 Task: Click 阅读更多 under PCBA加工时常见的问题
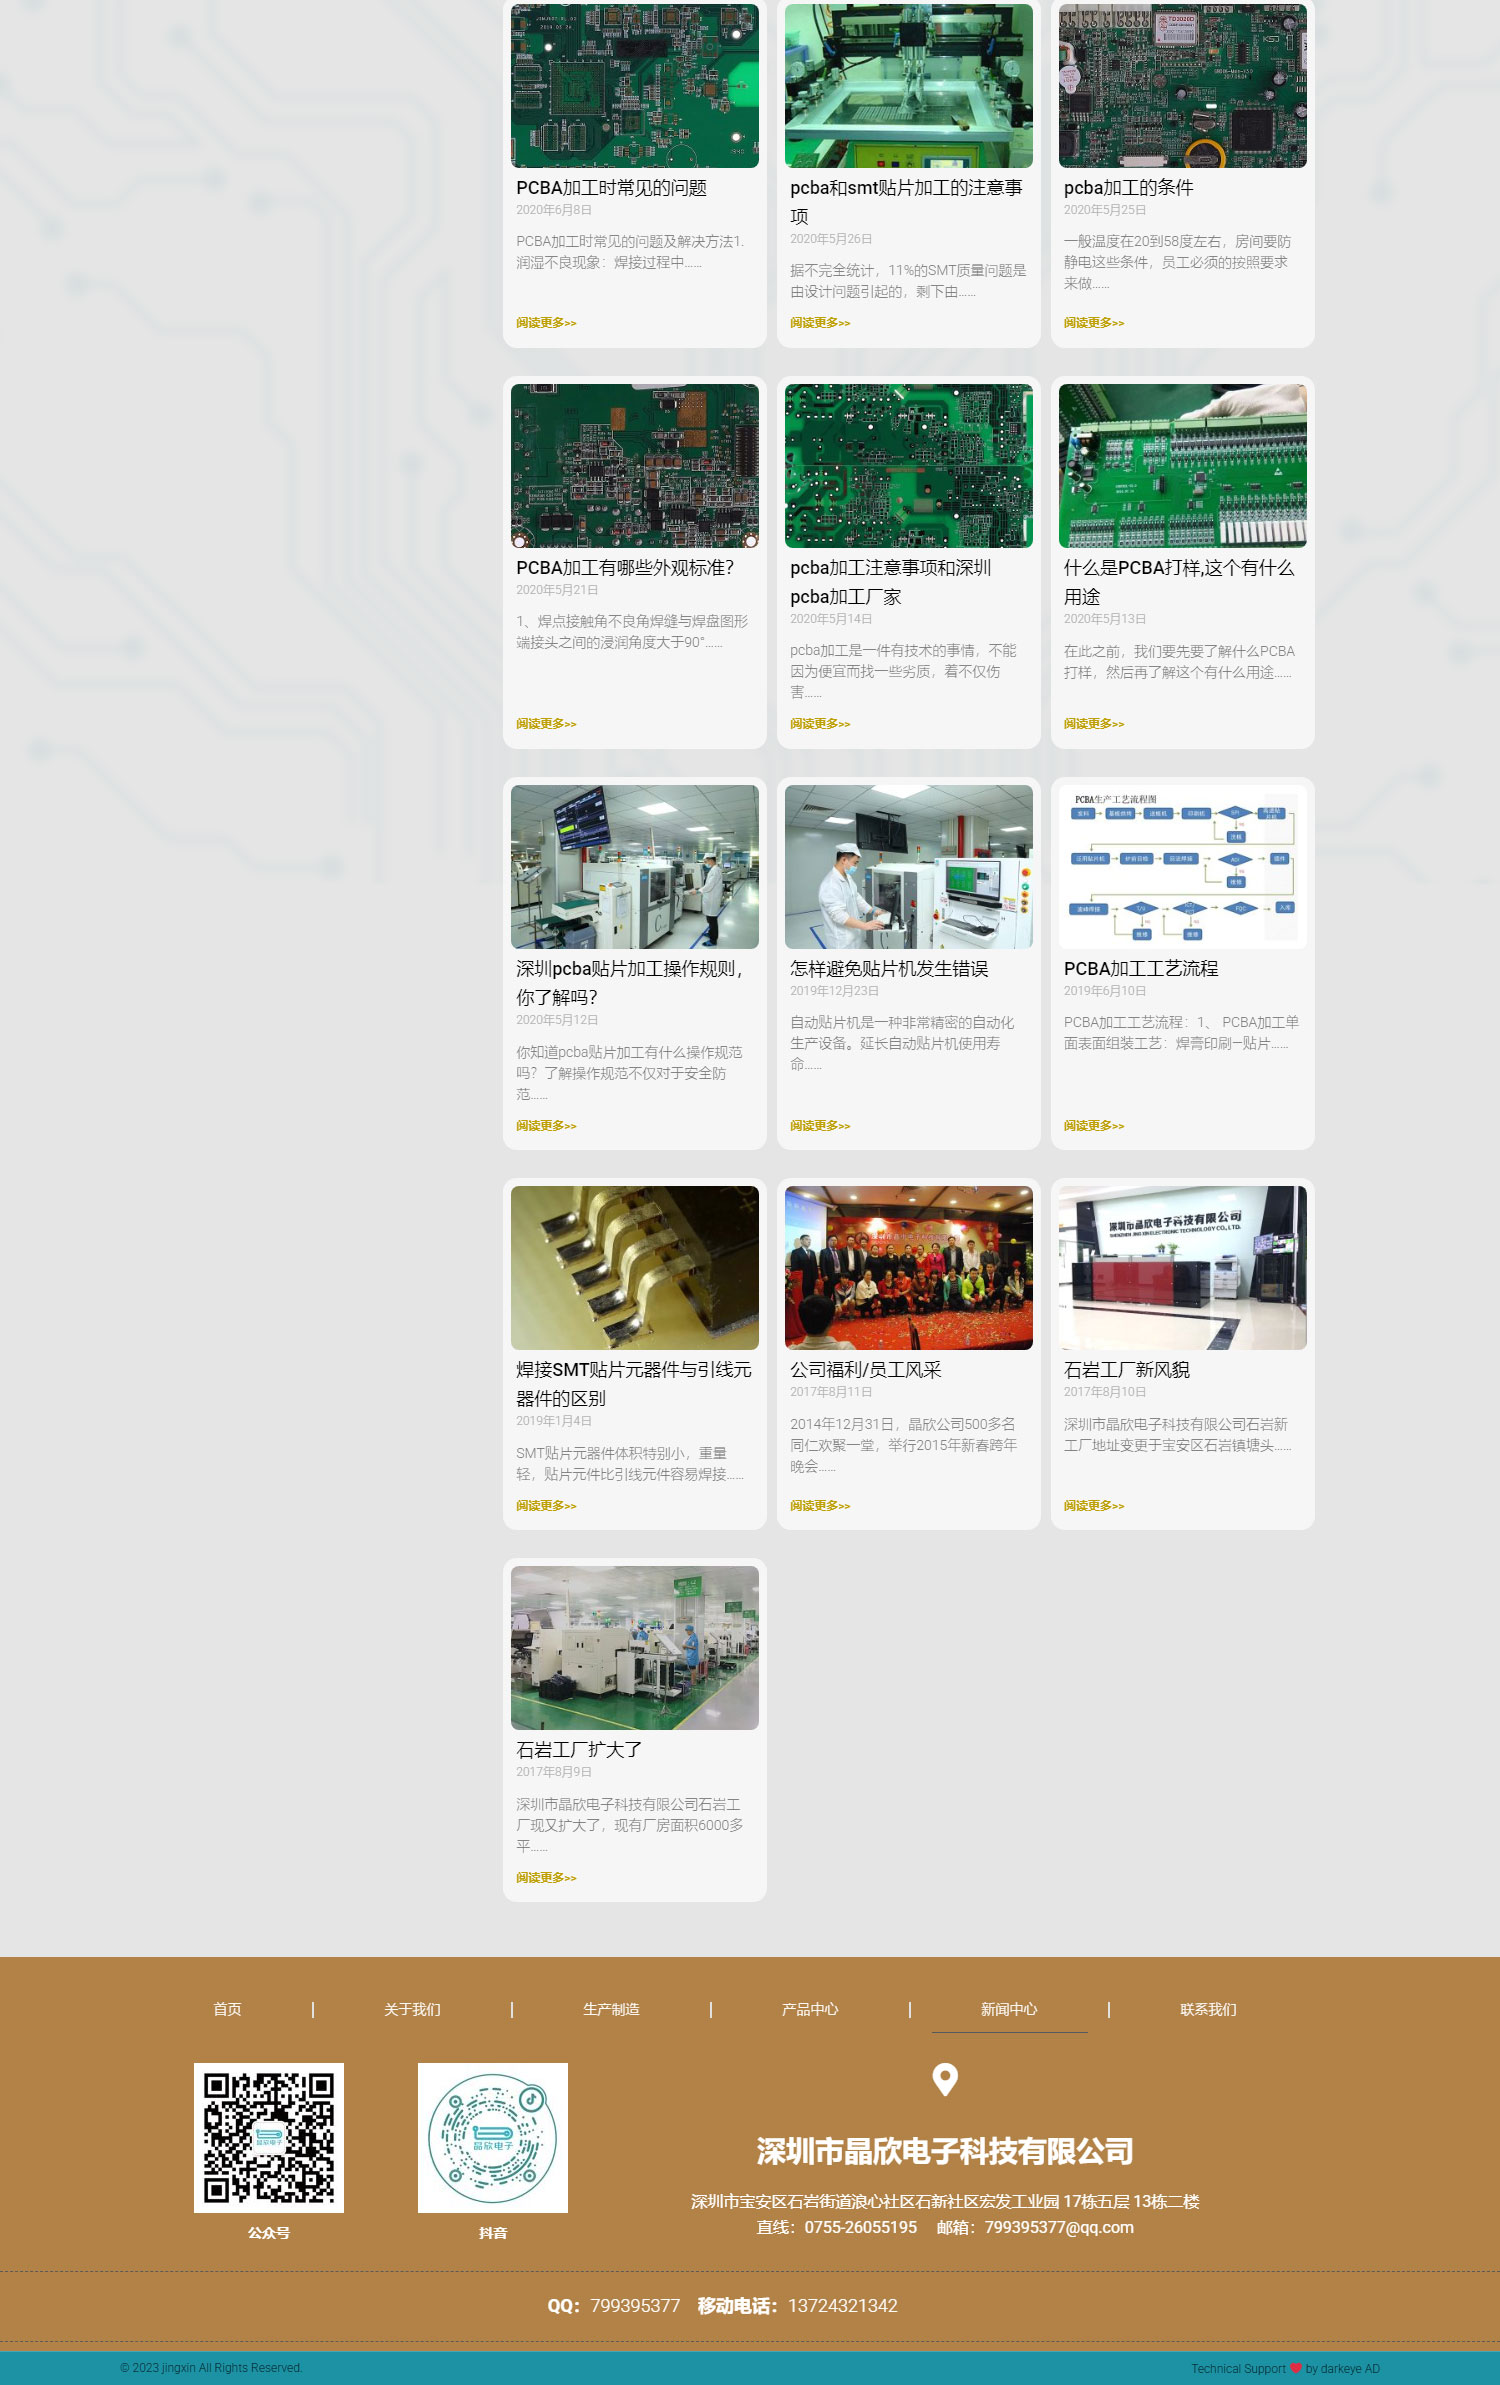point(546,323)
